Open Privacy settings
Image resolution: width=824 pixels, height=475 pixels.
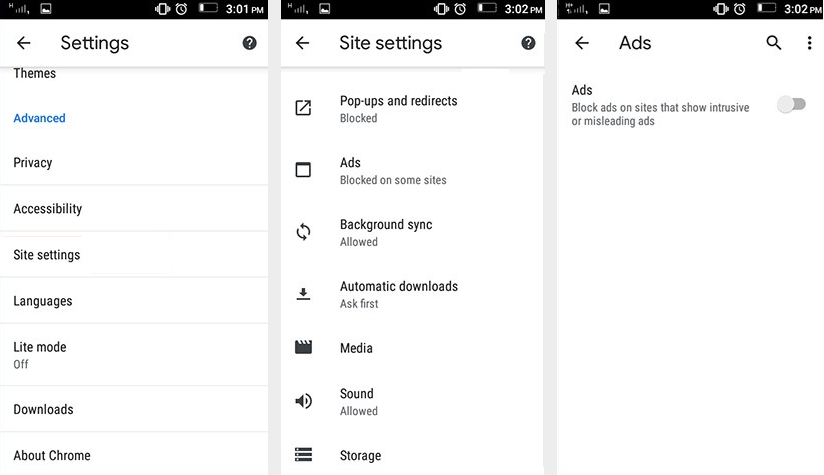coord(33,163)
